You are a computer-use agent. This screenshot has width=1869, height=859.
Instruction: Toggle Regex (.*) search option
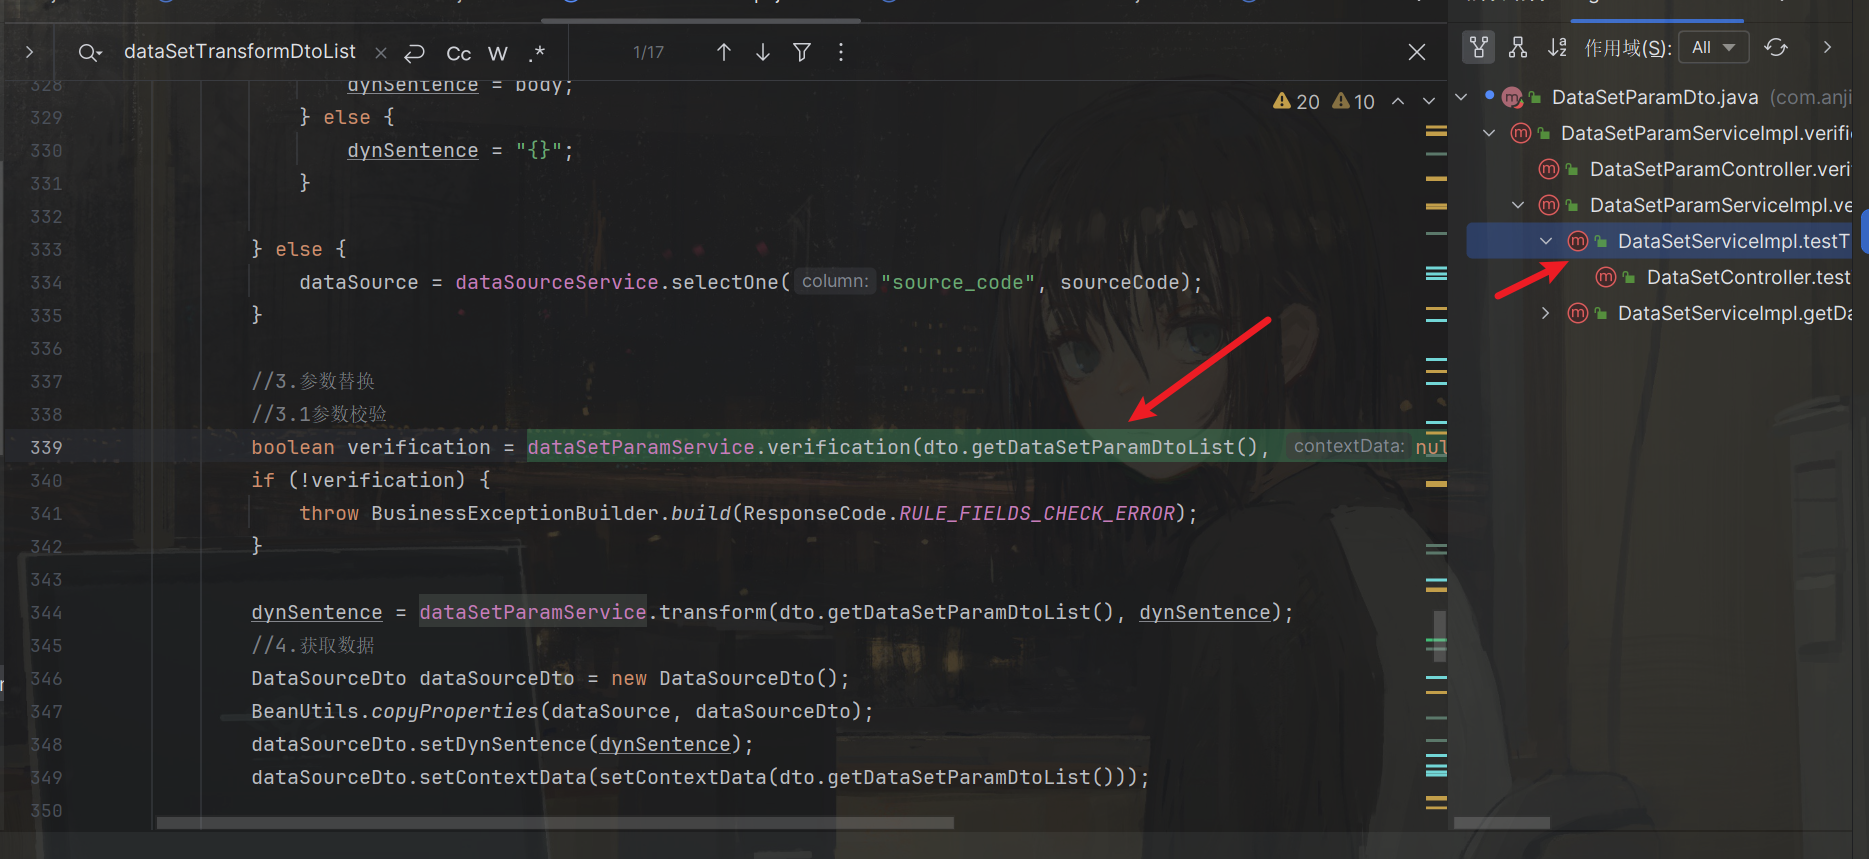(537, 53)
